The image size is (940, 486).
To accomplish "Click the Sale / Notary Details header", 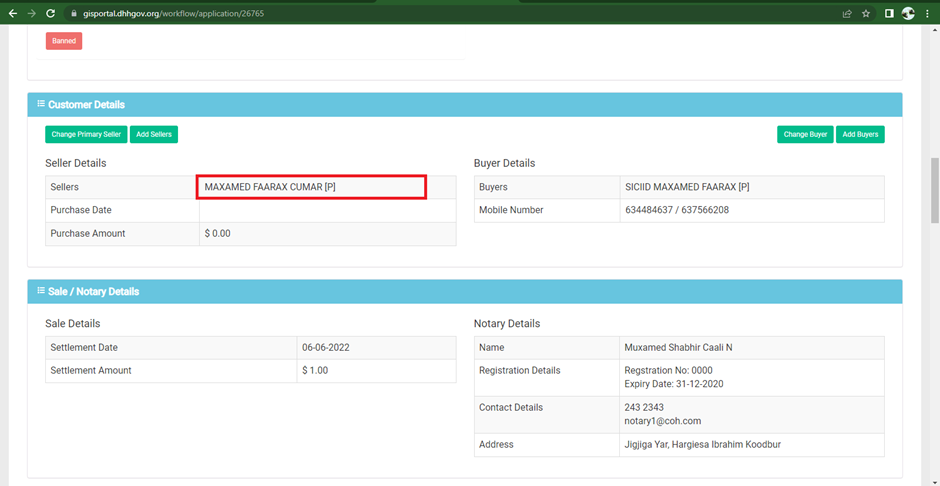I will 465,291.
